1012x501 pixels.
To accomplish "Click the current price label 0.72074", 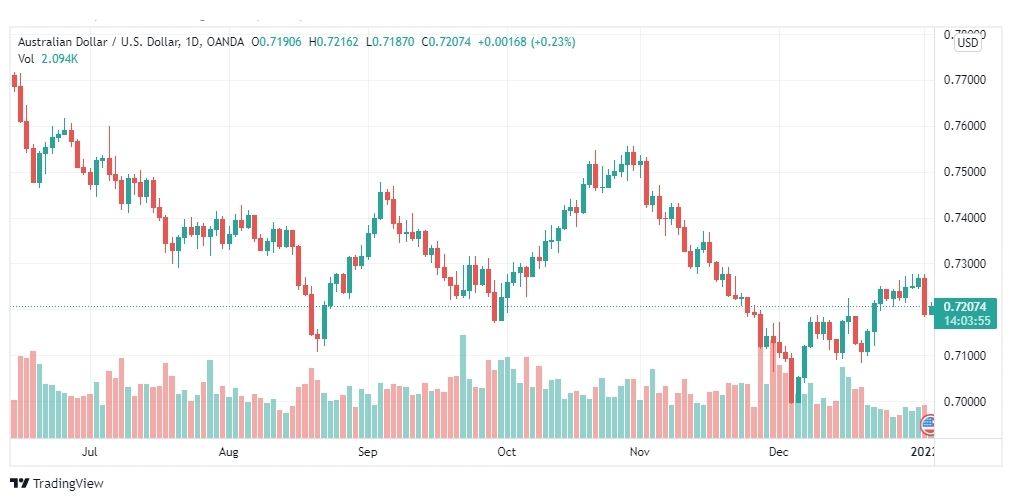I will [964, 307].
